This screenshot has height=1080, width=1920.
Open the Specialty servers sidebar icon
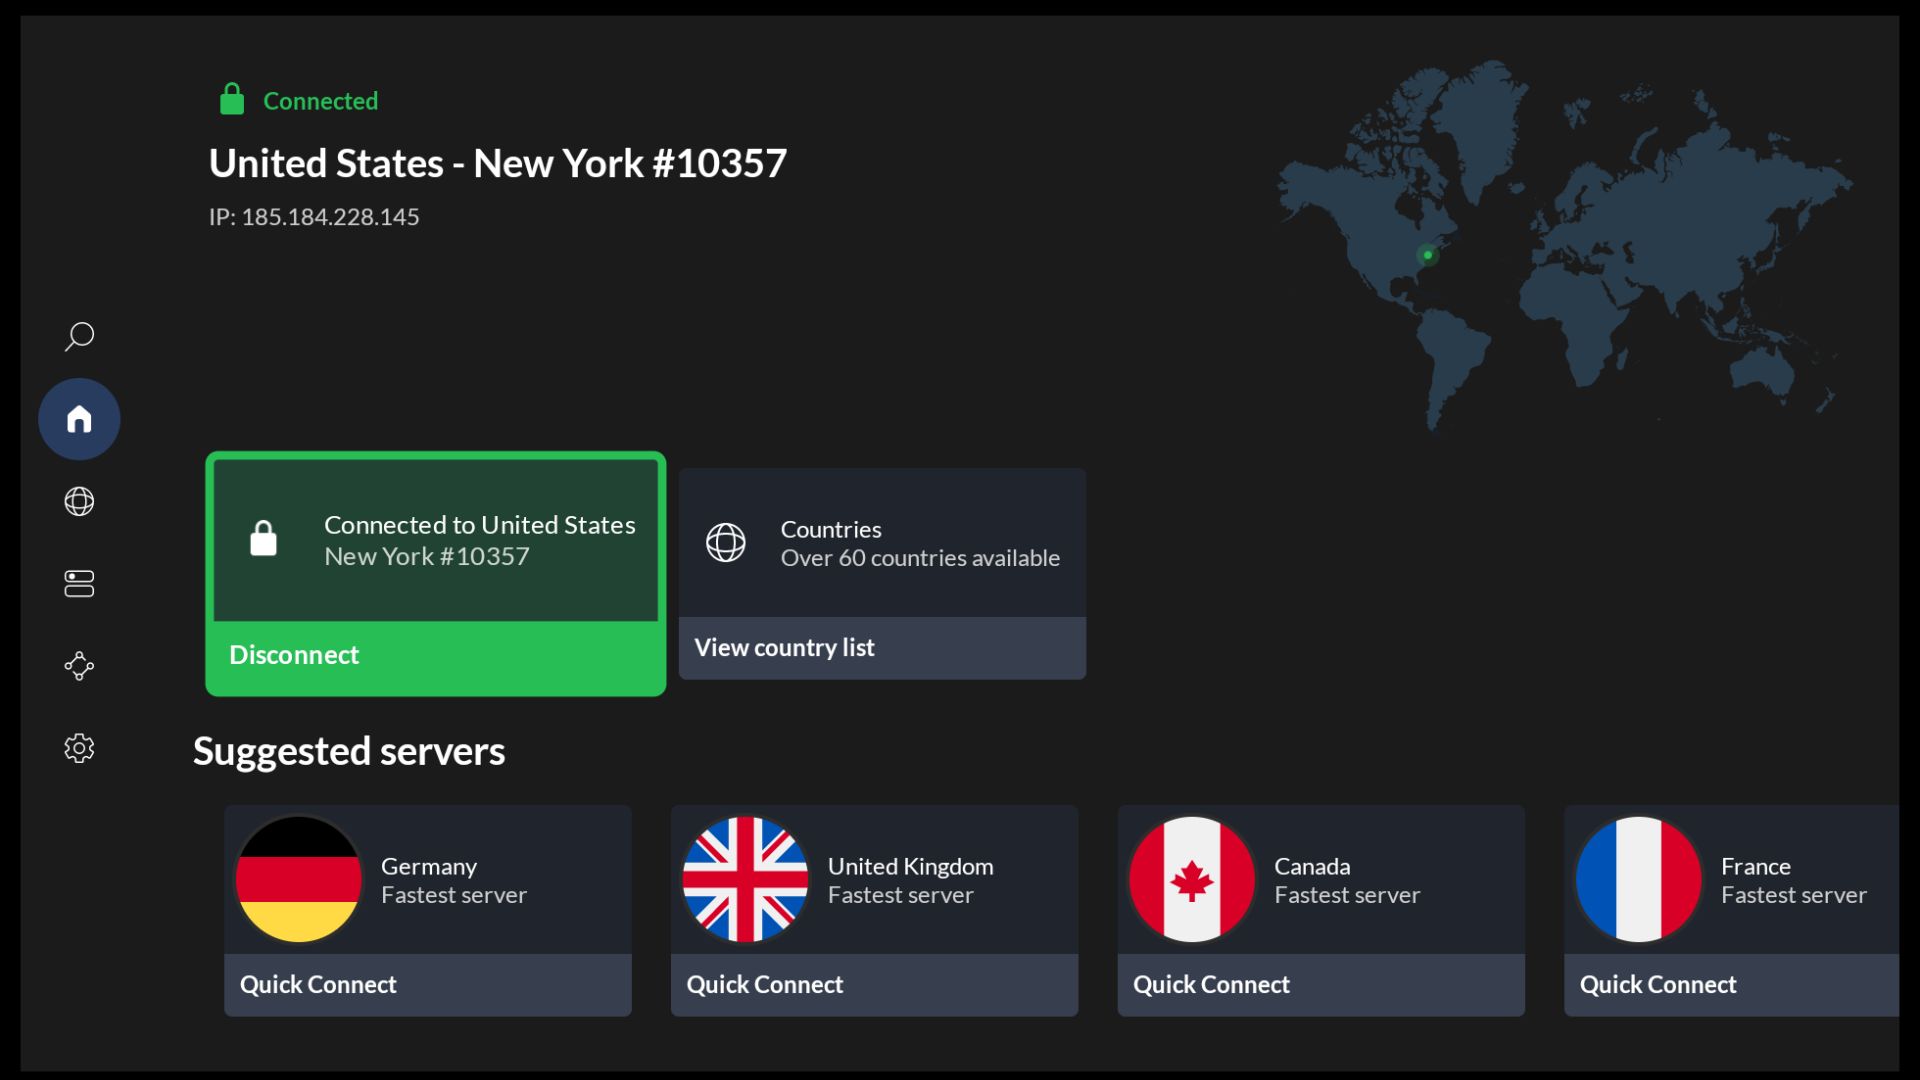coord(79,583)
